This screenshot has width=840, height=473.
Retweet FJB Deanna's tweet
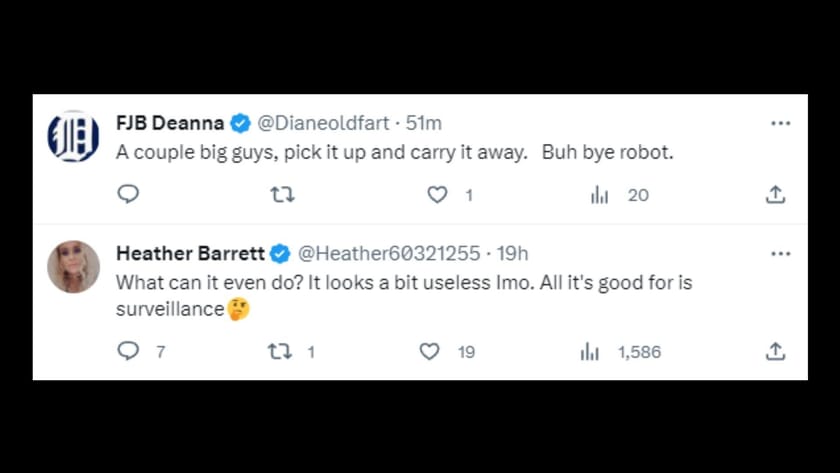pos(283,195)
